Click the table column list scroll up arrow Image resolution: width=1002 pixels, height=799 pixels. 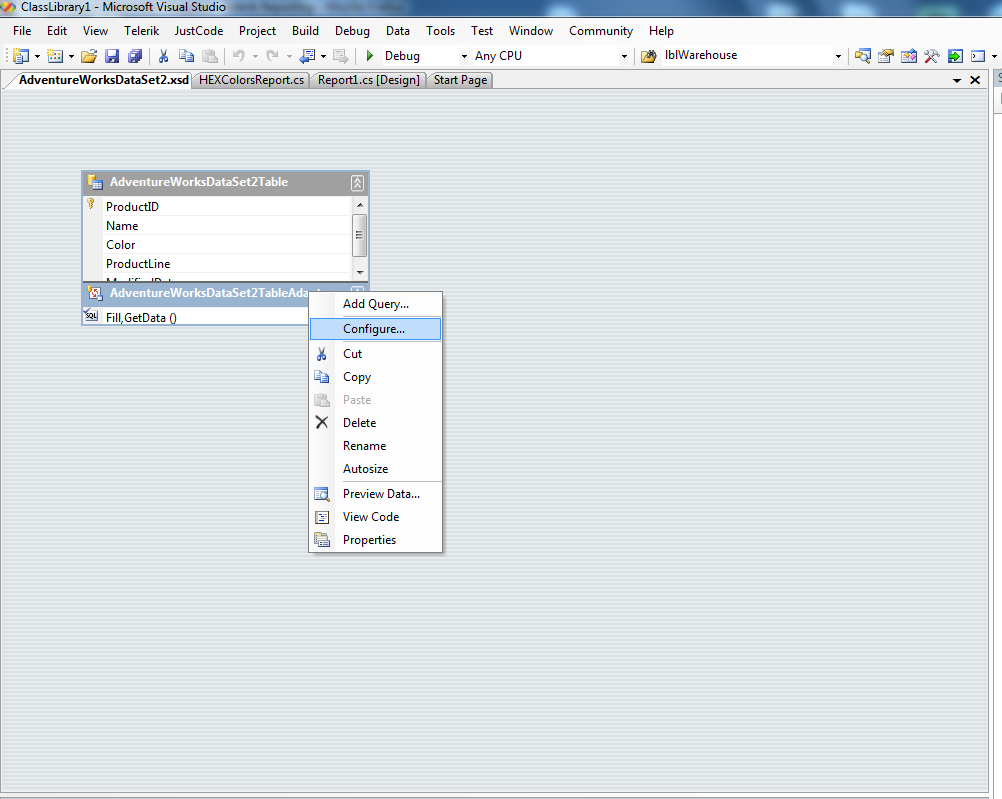coord(360,205)
